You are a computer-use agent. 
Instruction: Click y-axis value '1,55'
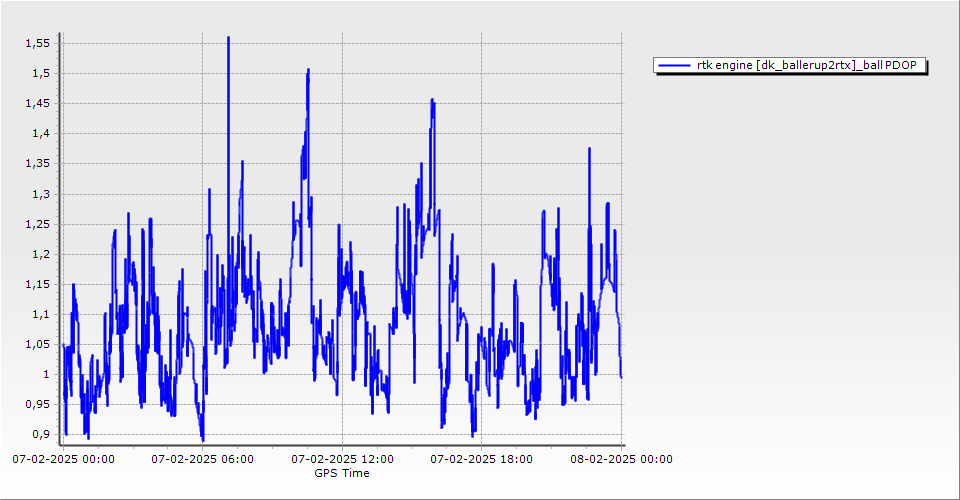[x=37, y=43]
